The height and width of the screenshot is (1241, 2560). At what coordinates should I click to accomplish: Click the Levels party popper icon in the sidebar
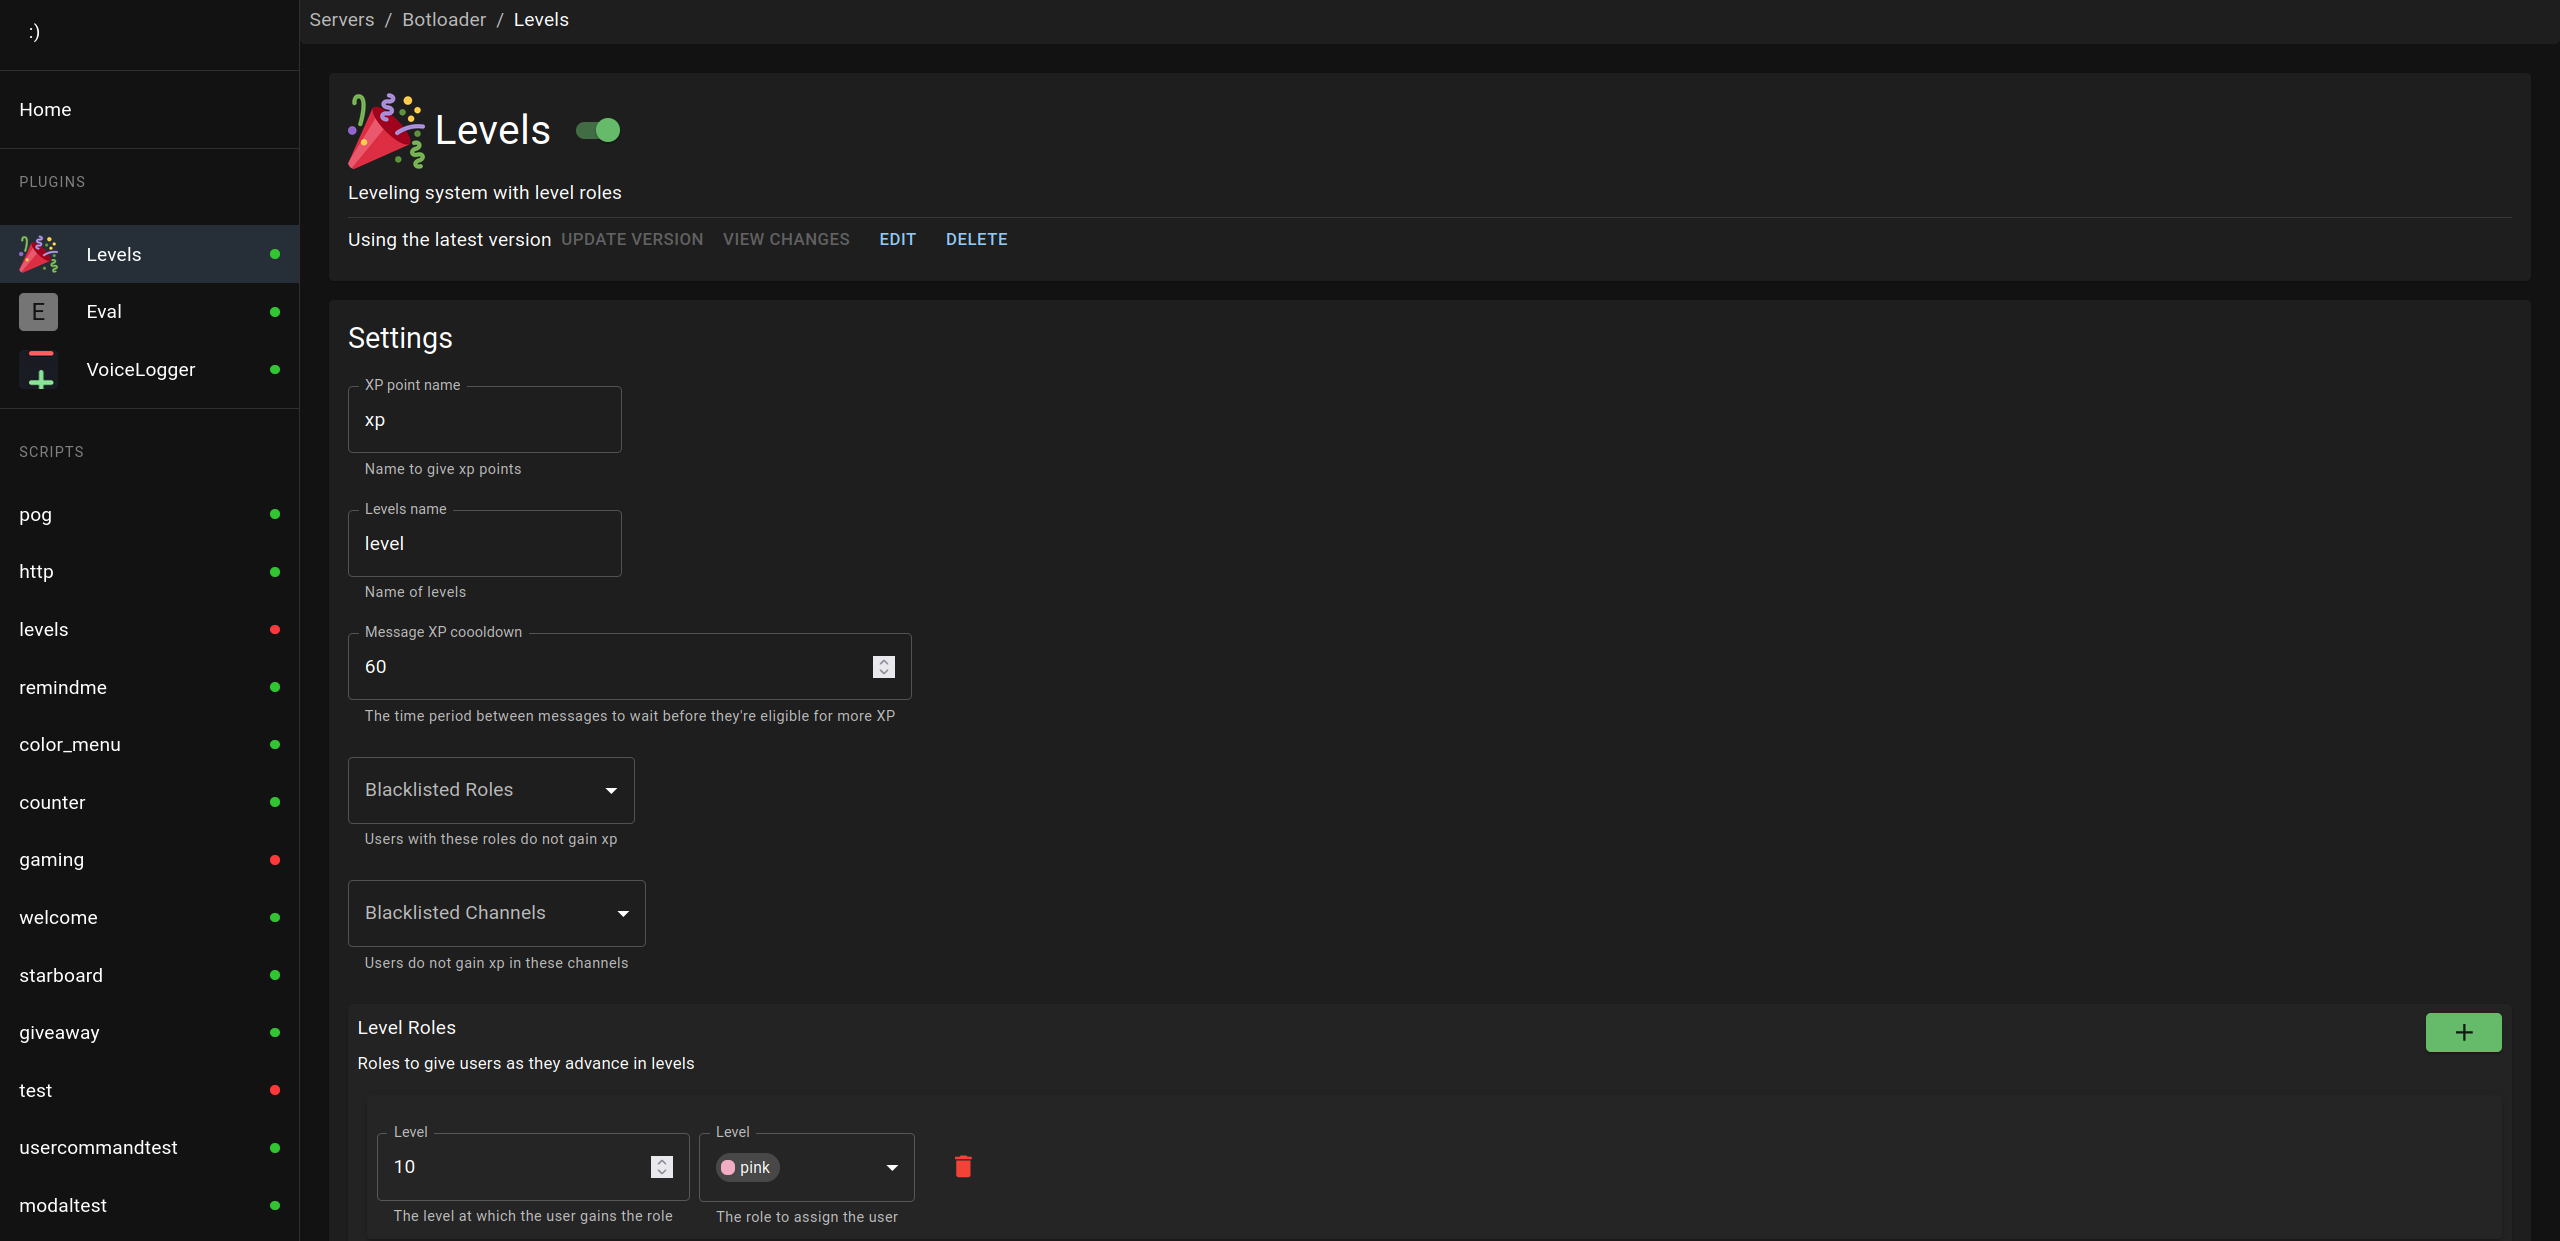coord(37,254)
